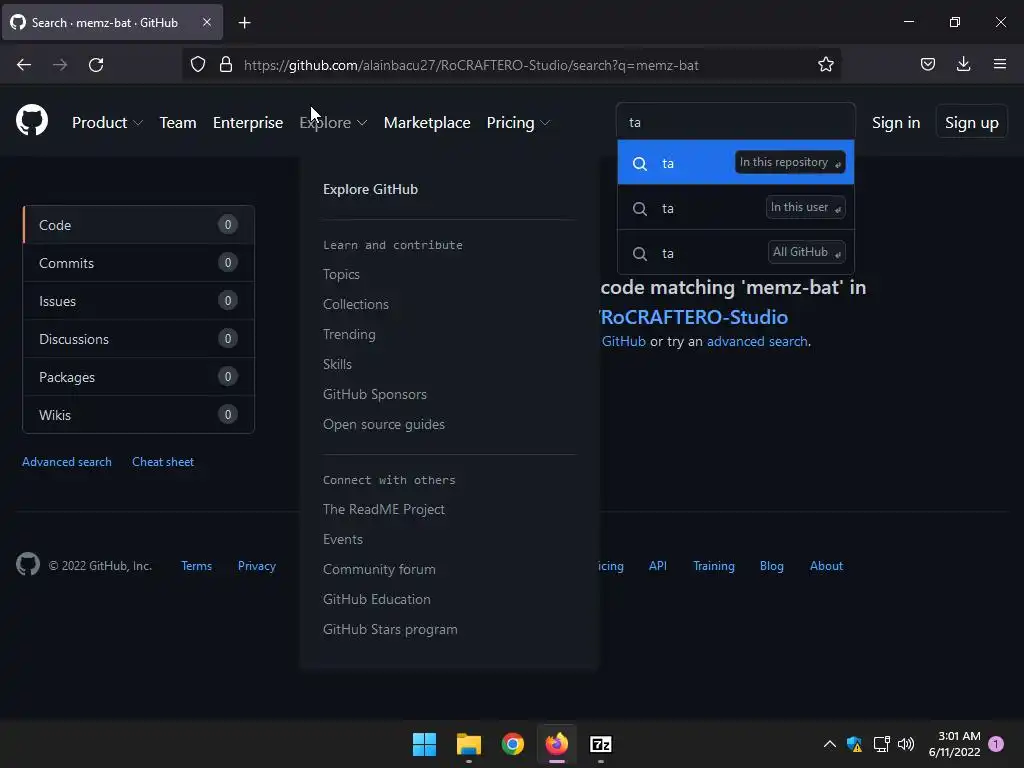Open Windows Start menu
1024x768 pixels.
(424, 744)
